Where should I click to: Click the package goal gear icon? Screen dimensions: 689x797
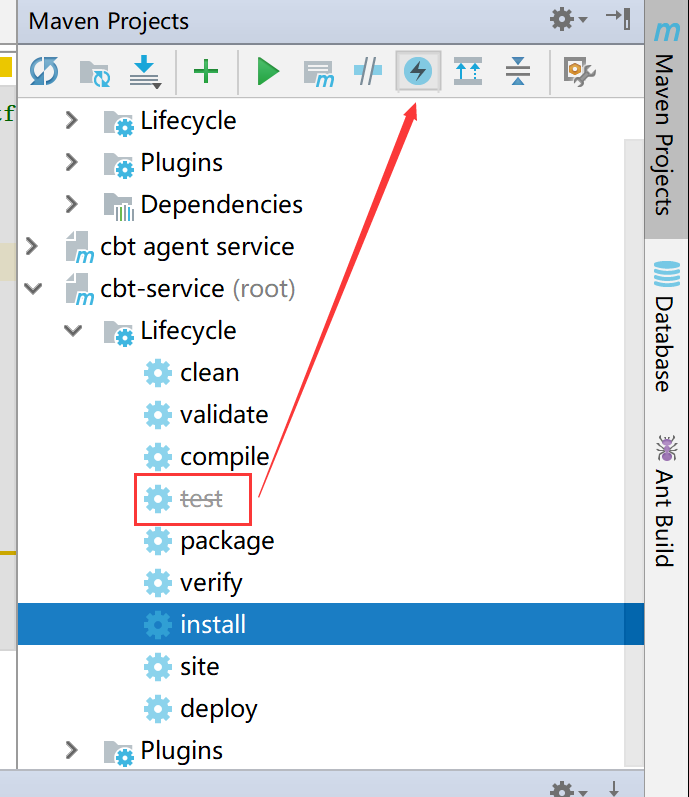[158, 541]
